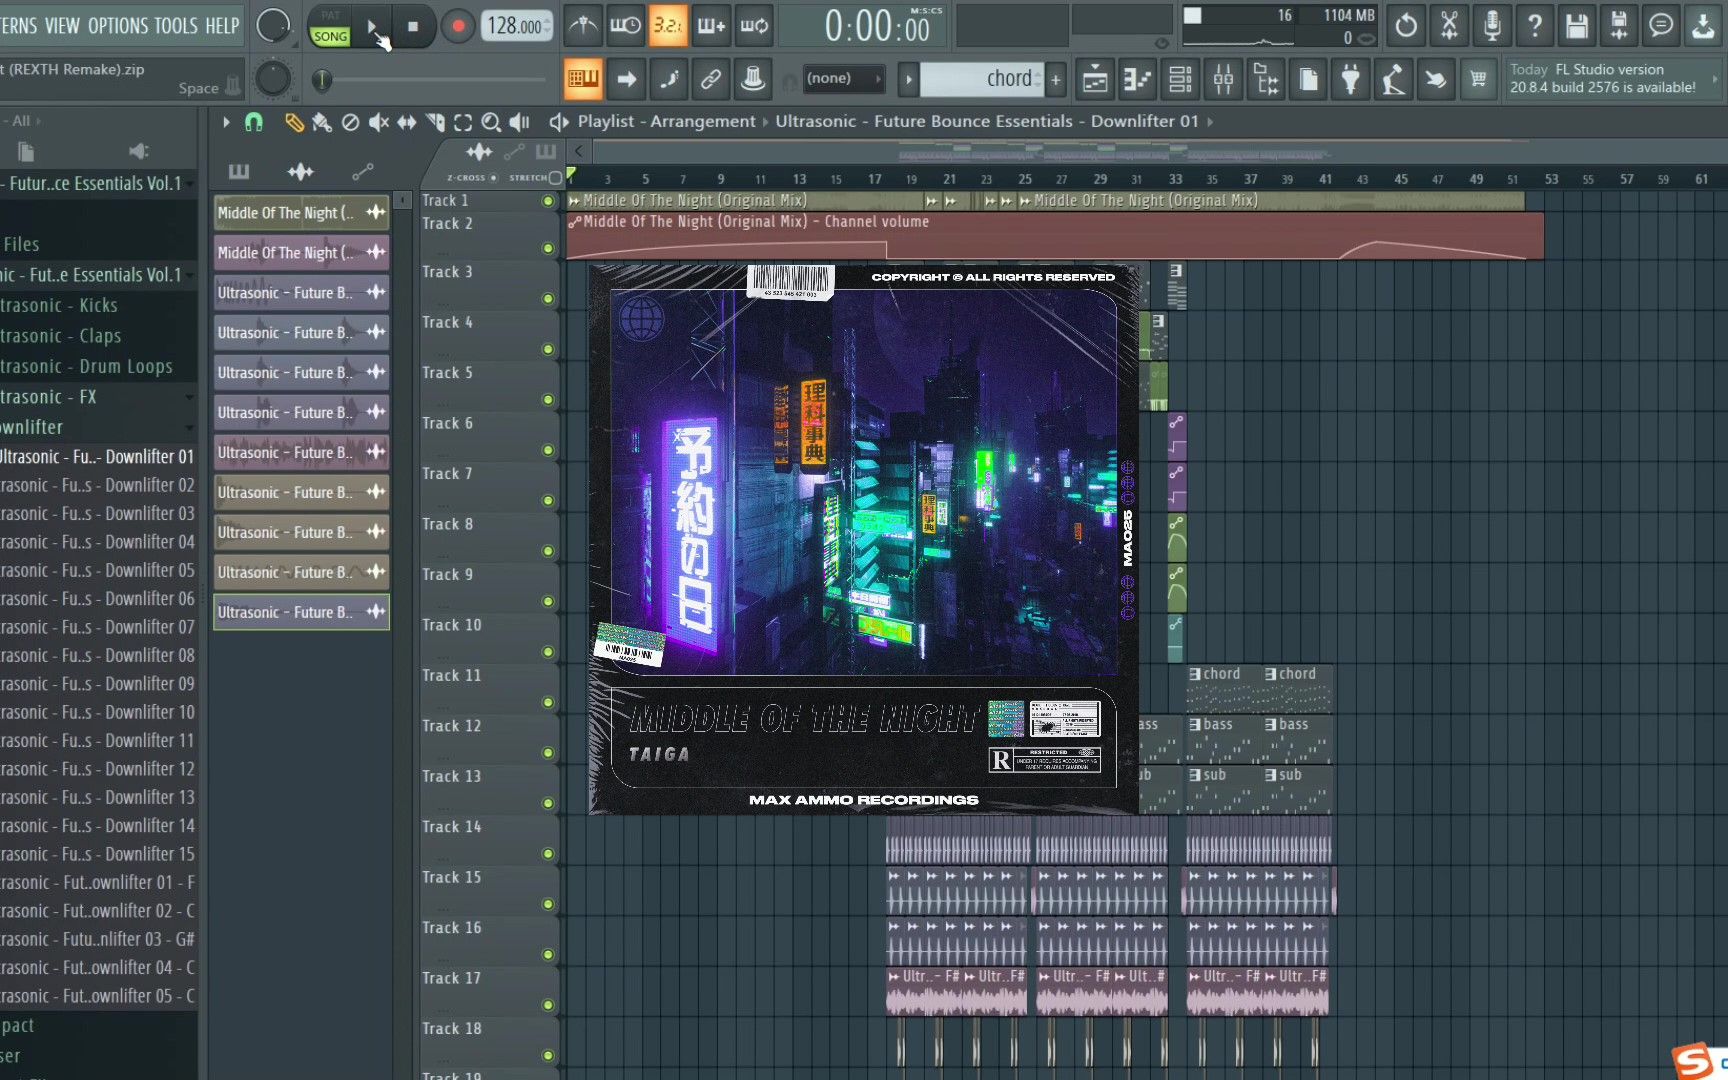This screenshot has width=1728, height=1080.
Task: Toggle the metronome icon
Action: tap(582, 26)
